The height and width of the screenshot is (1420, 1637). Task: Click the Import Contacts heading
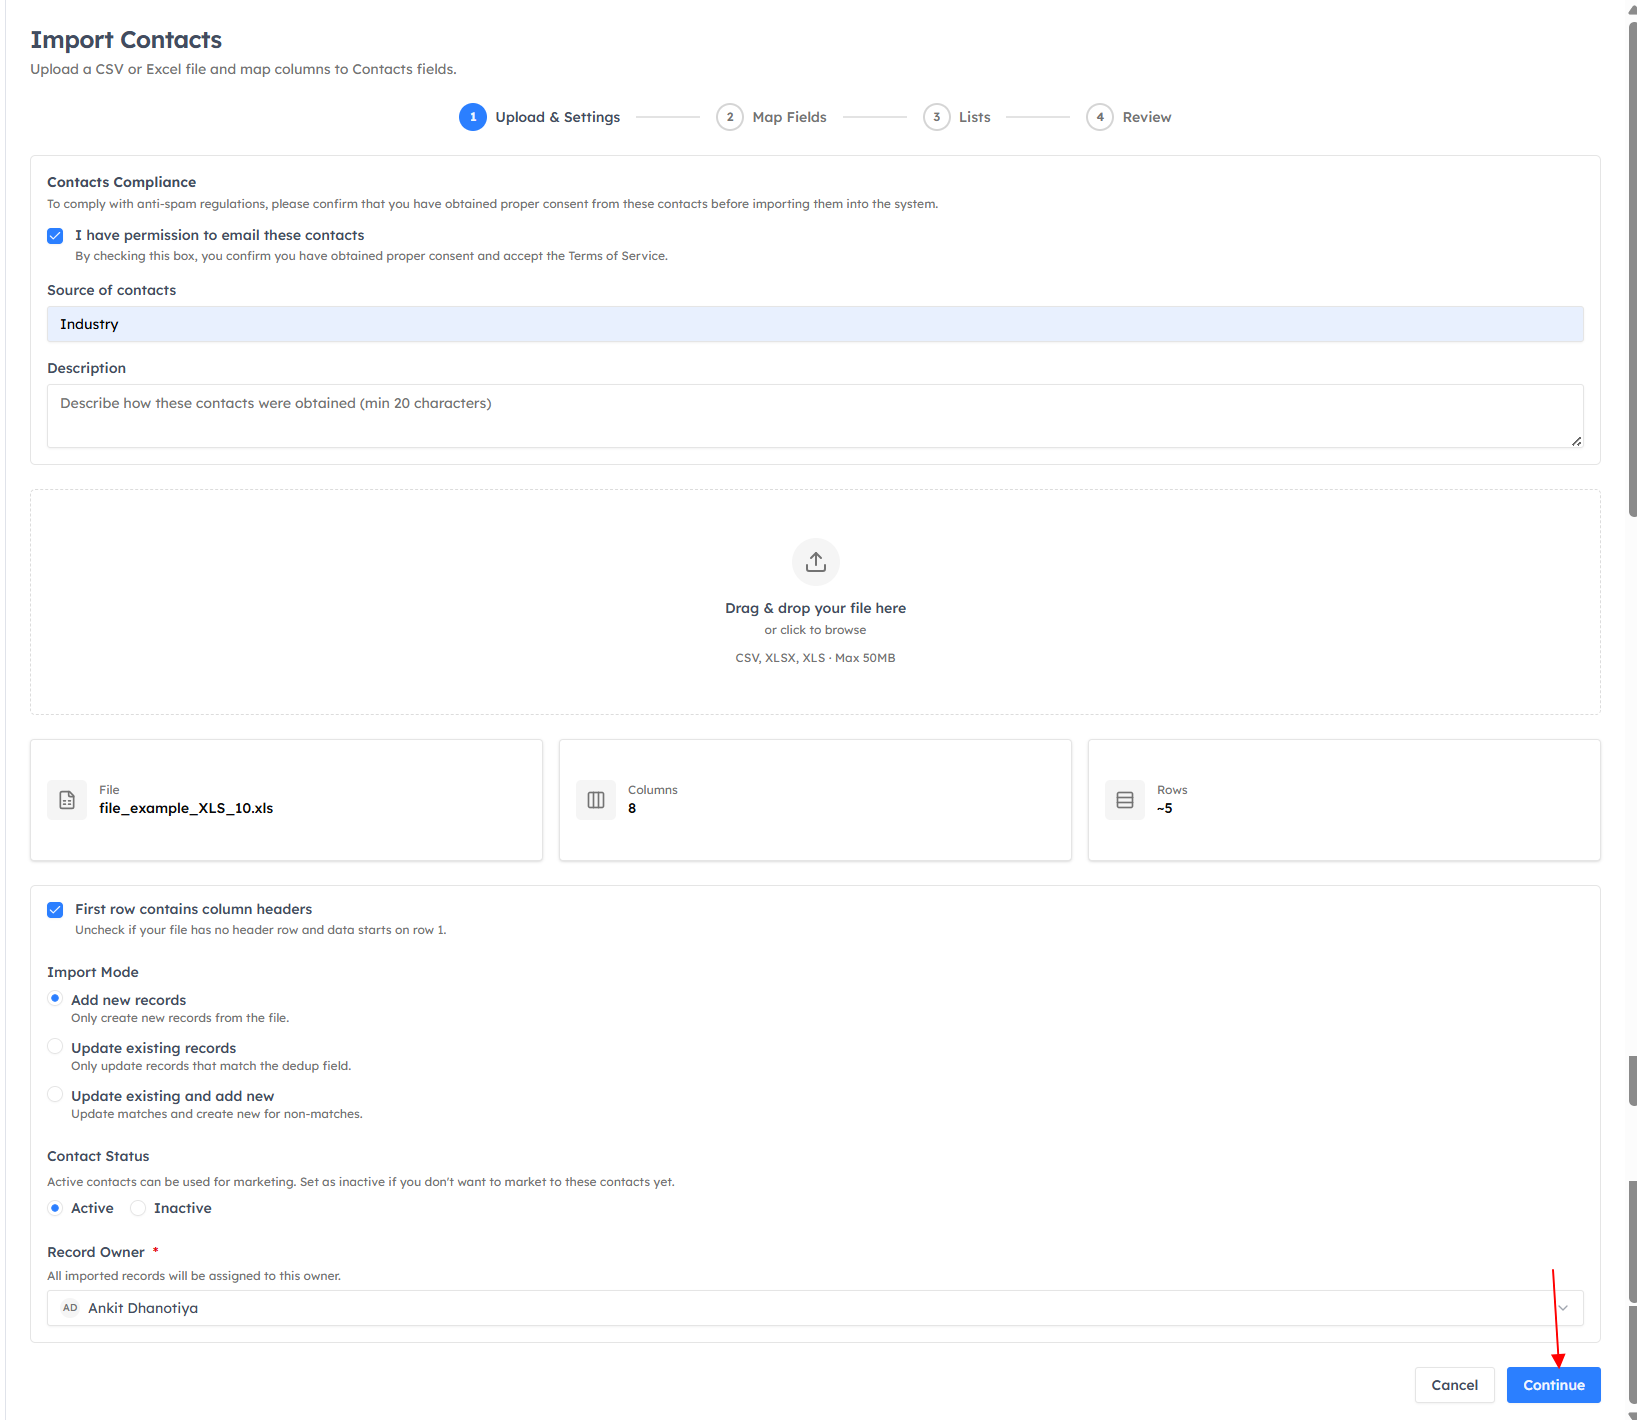coord(126,40)
